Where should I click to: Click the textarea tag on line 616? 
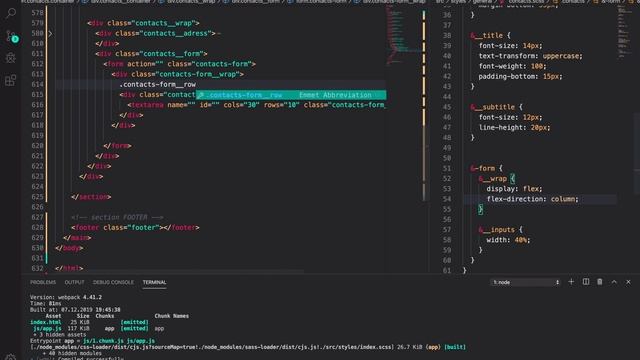(x=145, y=105)
